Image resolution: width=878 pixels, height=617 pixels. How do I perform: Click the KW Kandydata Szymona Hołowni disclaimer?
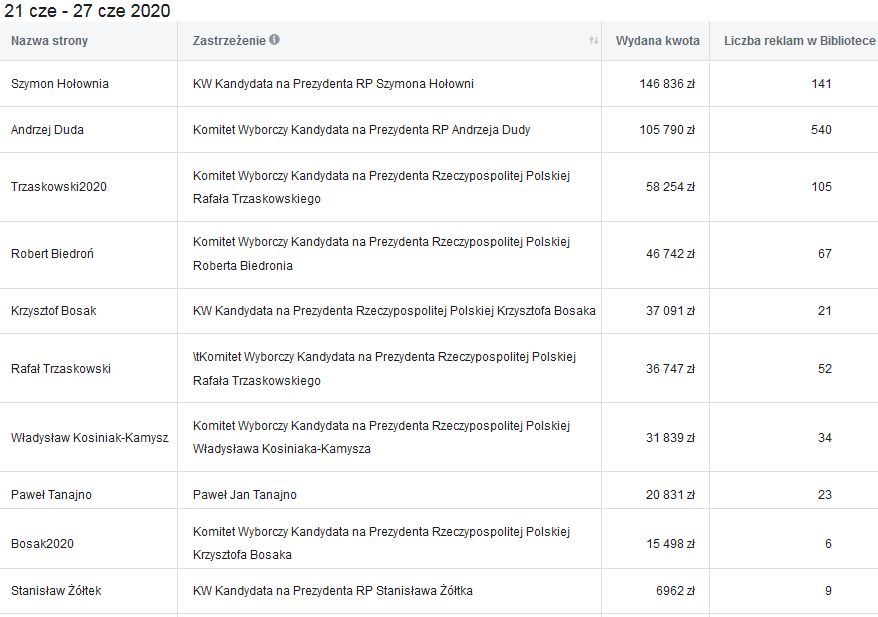pyautogui.click(x=333, y=84)
